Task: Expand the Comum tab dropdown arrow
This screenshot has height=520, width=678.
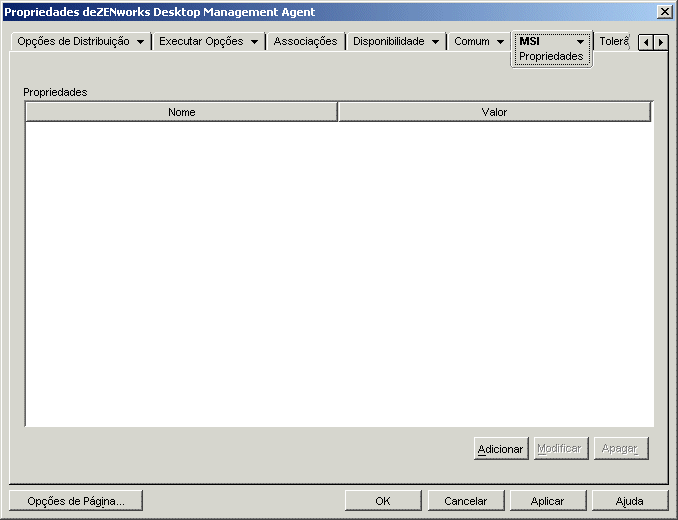Action: tap(500, 42)
